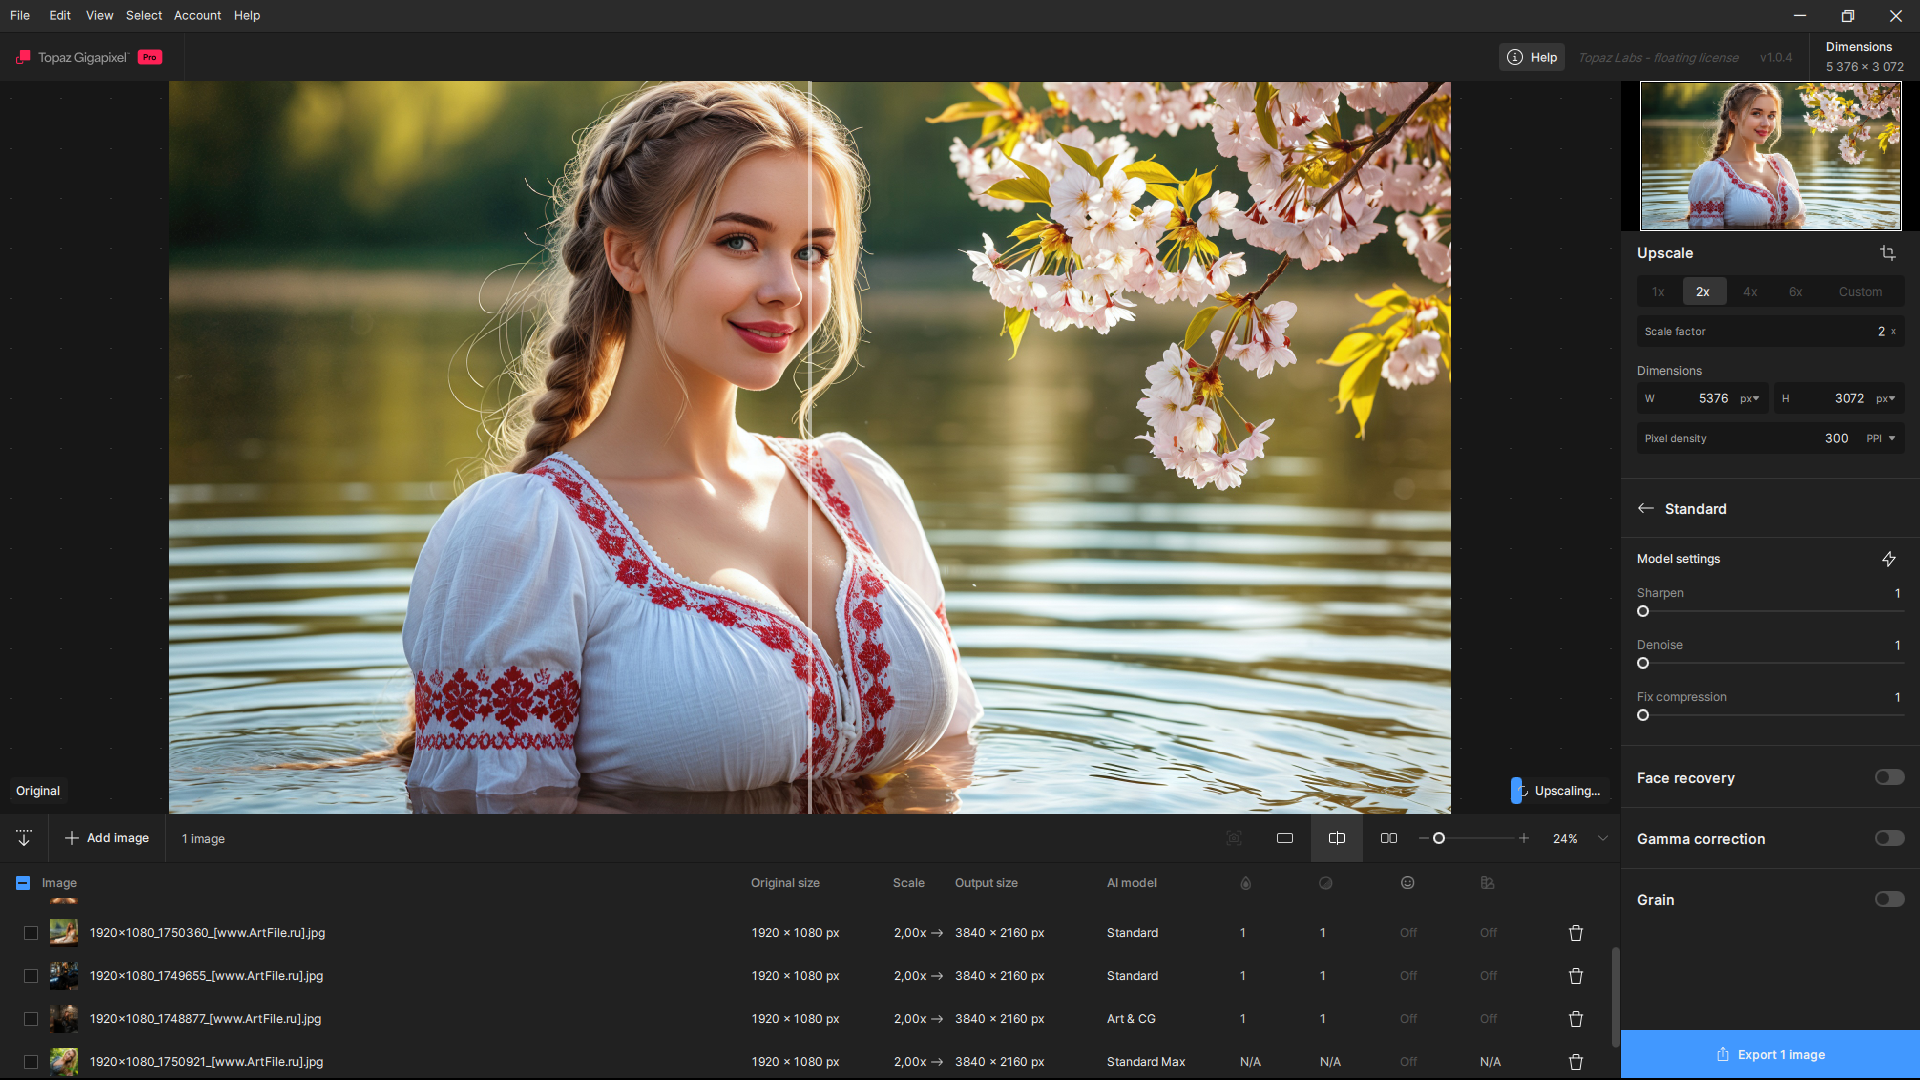Screen dimensions: 1920x1080
Task: Open the crop tool beside Upscale
Action: (1887, 253)
